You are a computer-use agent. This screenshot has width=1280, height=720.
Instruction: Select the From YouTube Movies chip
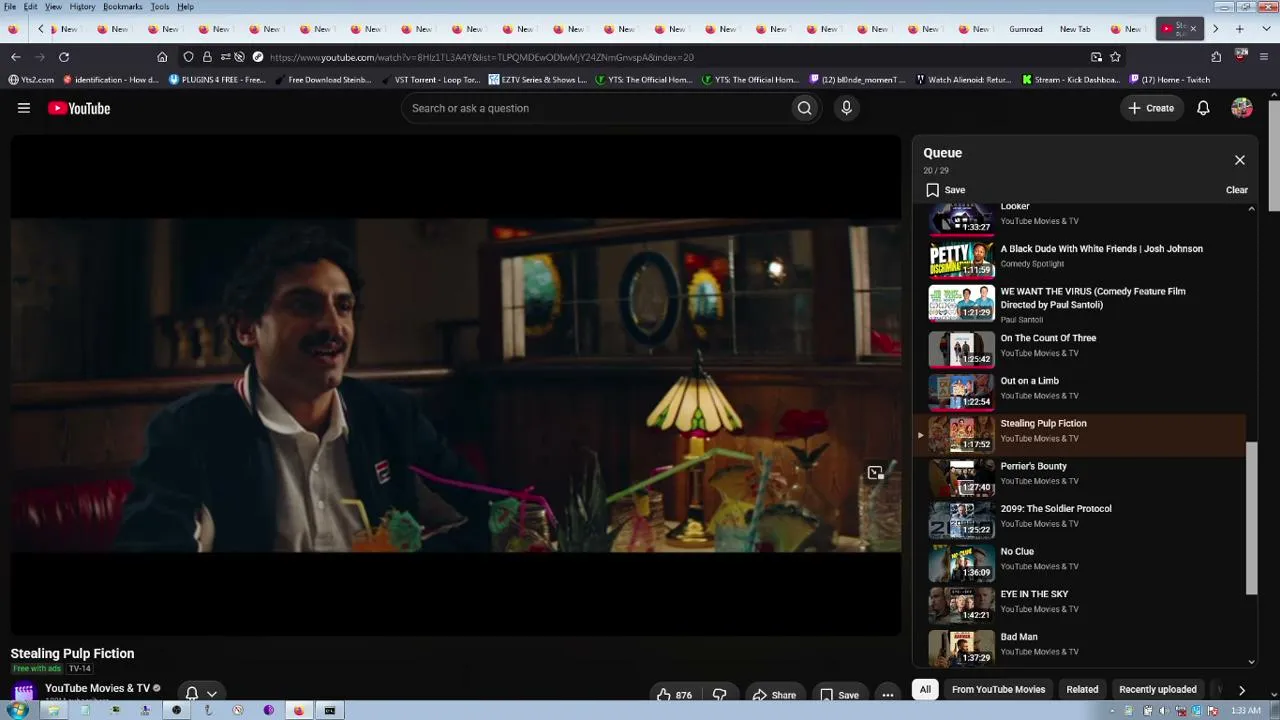pos(998,689)
